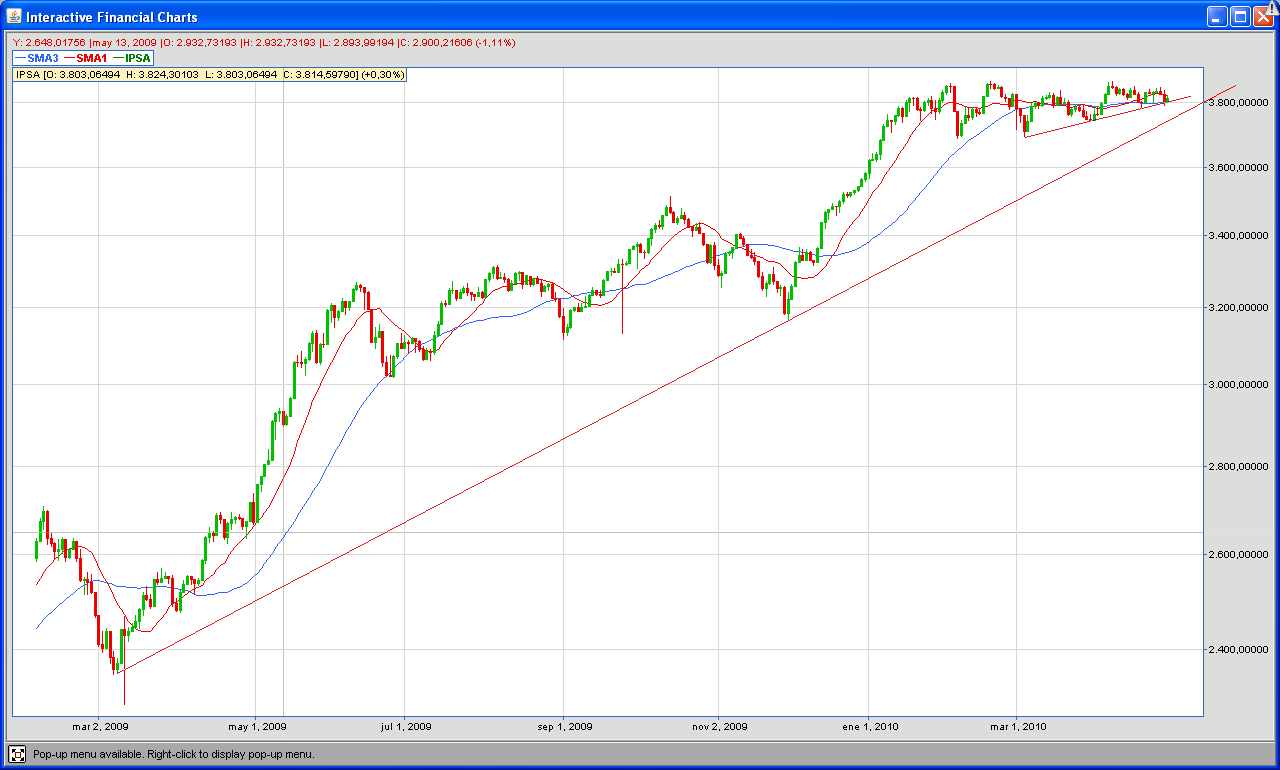Click the 2.600,00000 price axis label
This screenshot has height=770, width=1280.
1238,554
